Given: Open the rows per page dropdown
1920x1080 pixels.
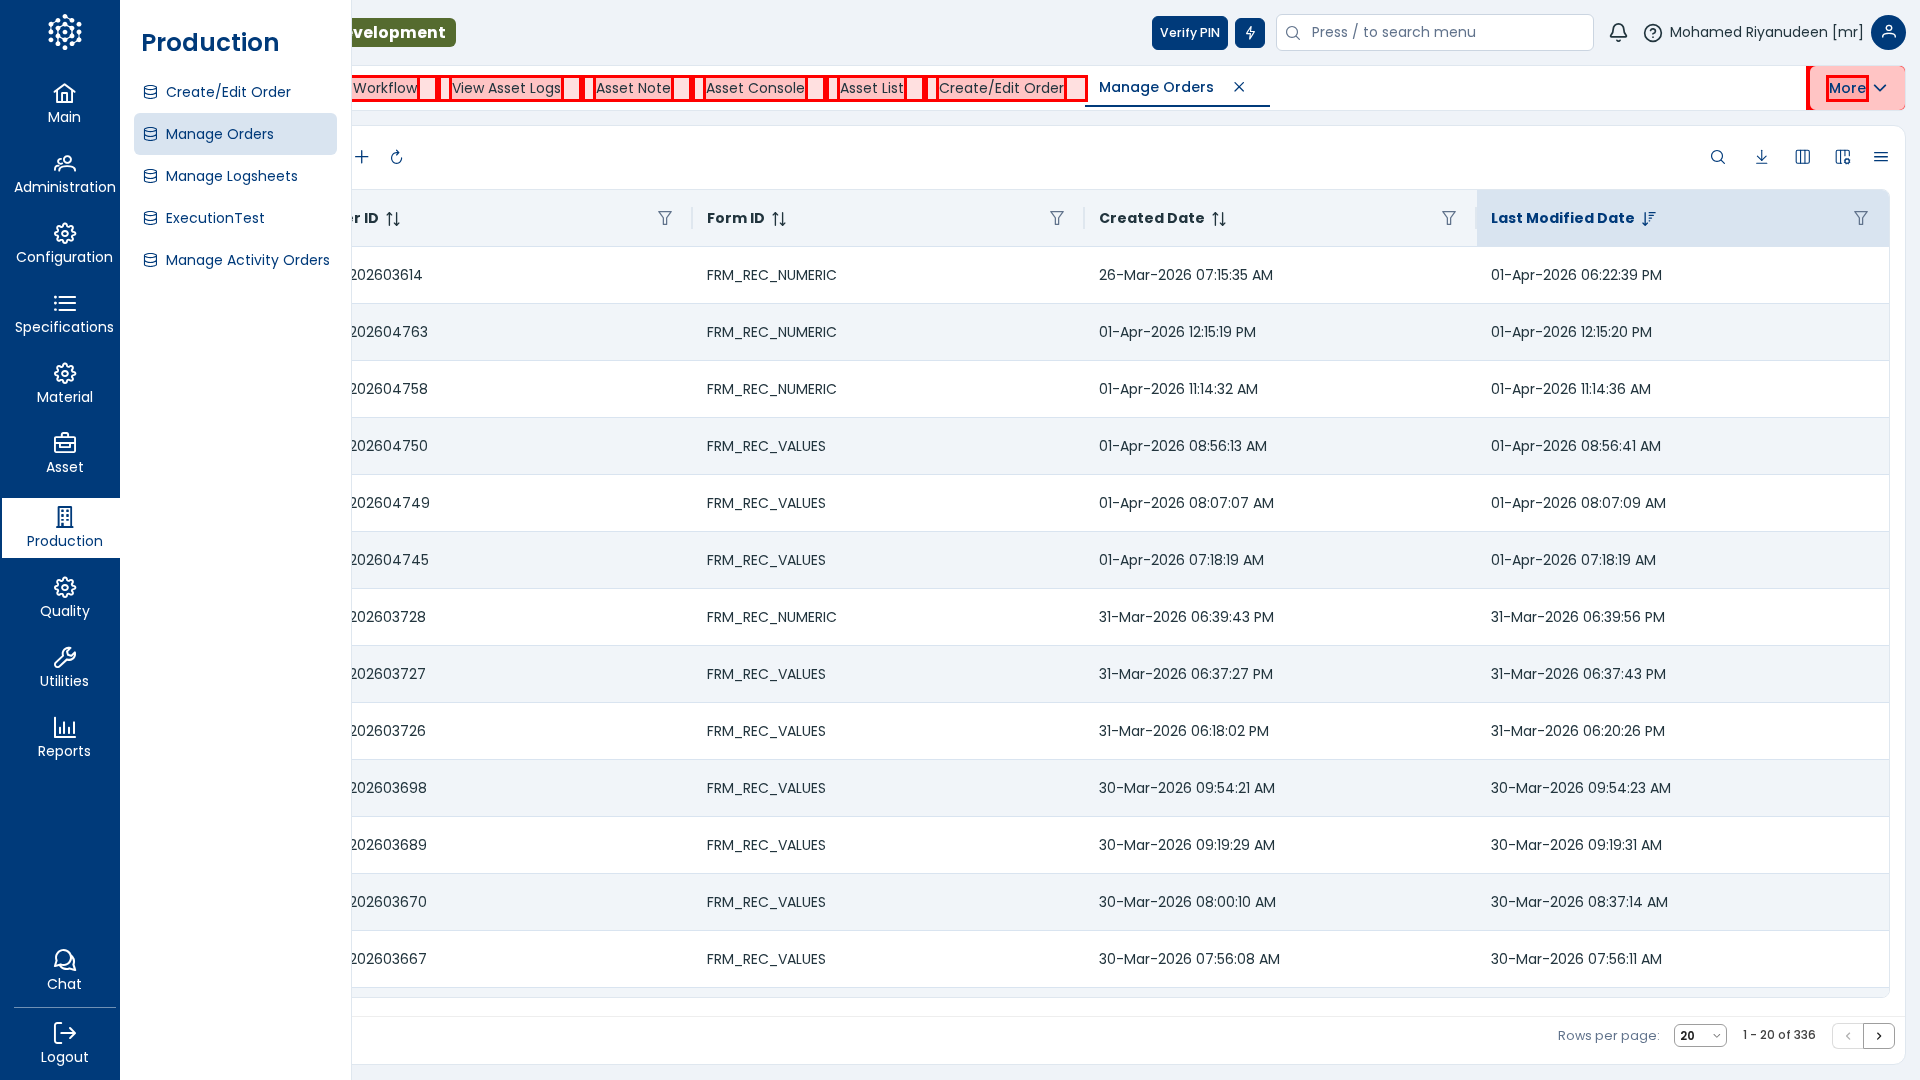Looking at the screenshot, I should coord(1700,1036).
